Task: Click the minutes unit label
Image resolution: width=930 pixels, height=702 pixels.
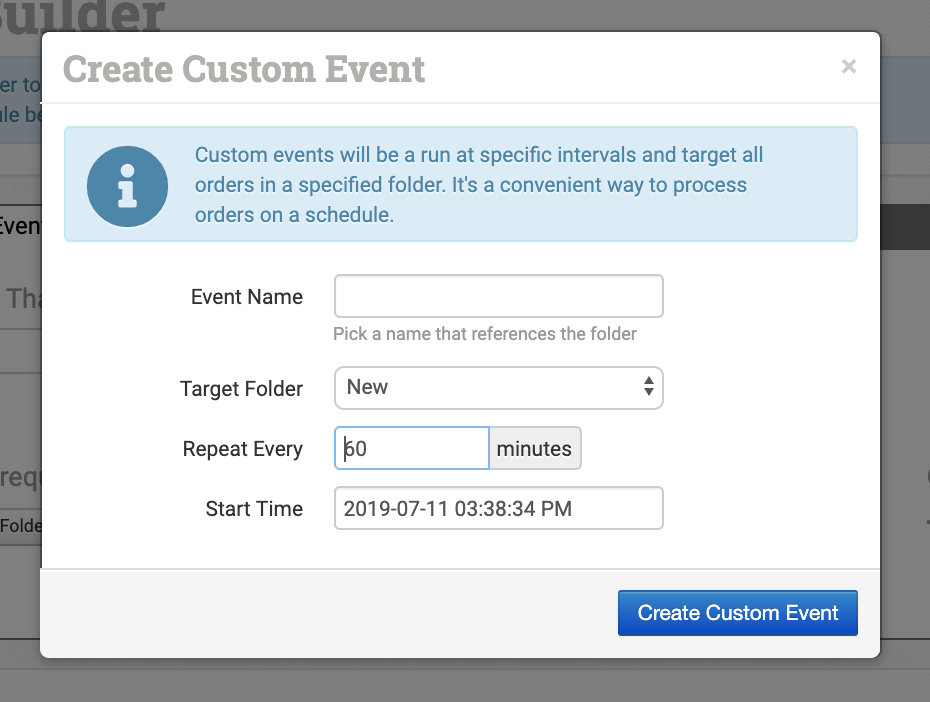Action: pyautogui.click(x=534, y=449)
